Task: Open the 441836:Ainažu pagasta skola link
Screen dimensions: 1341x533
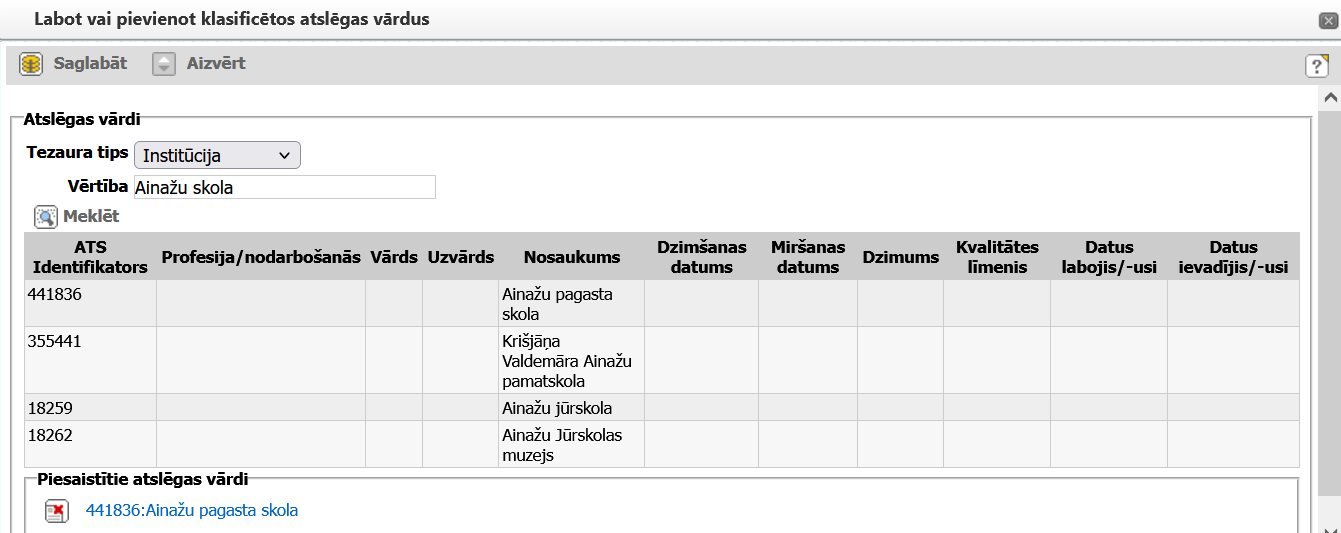Action: [192, 510]
